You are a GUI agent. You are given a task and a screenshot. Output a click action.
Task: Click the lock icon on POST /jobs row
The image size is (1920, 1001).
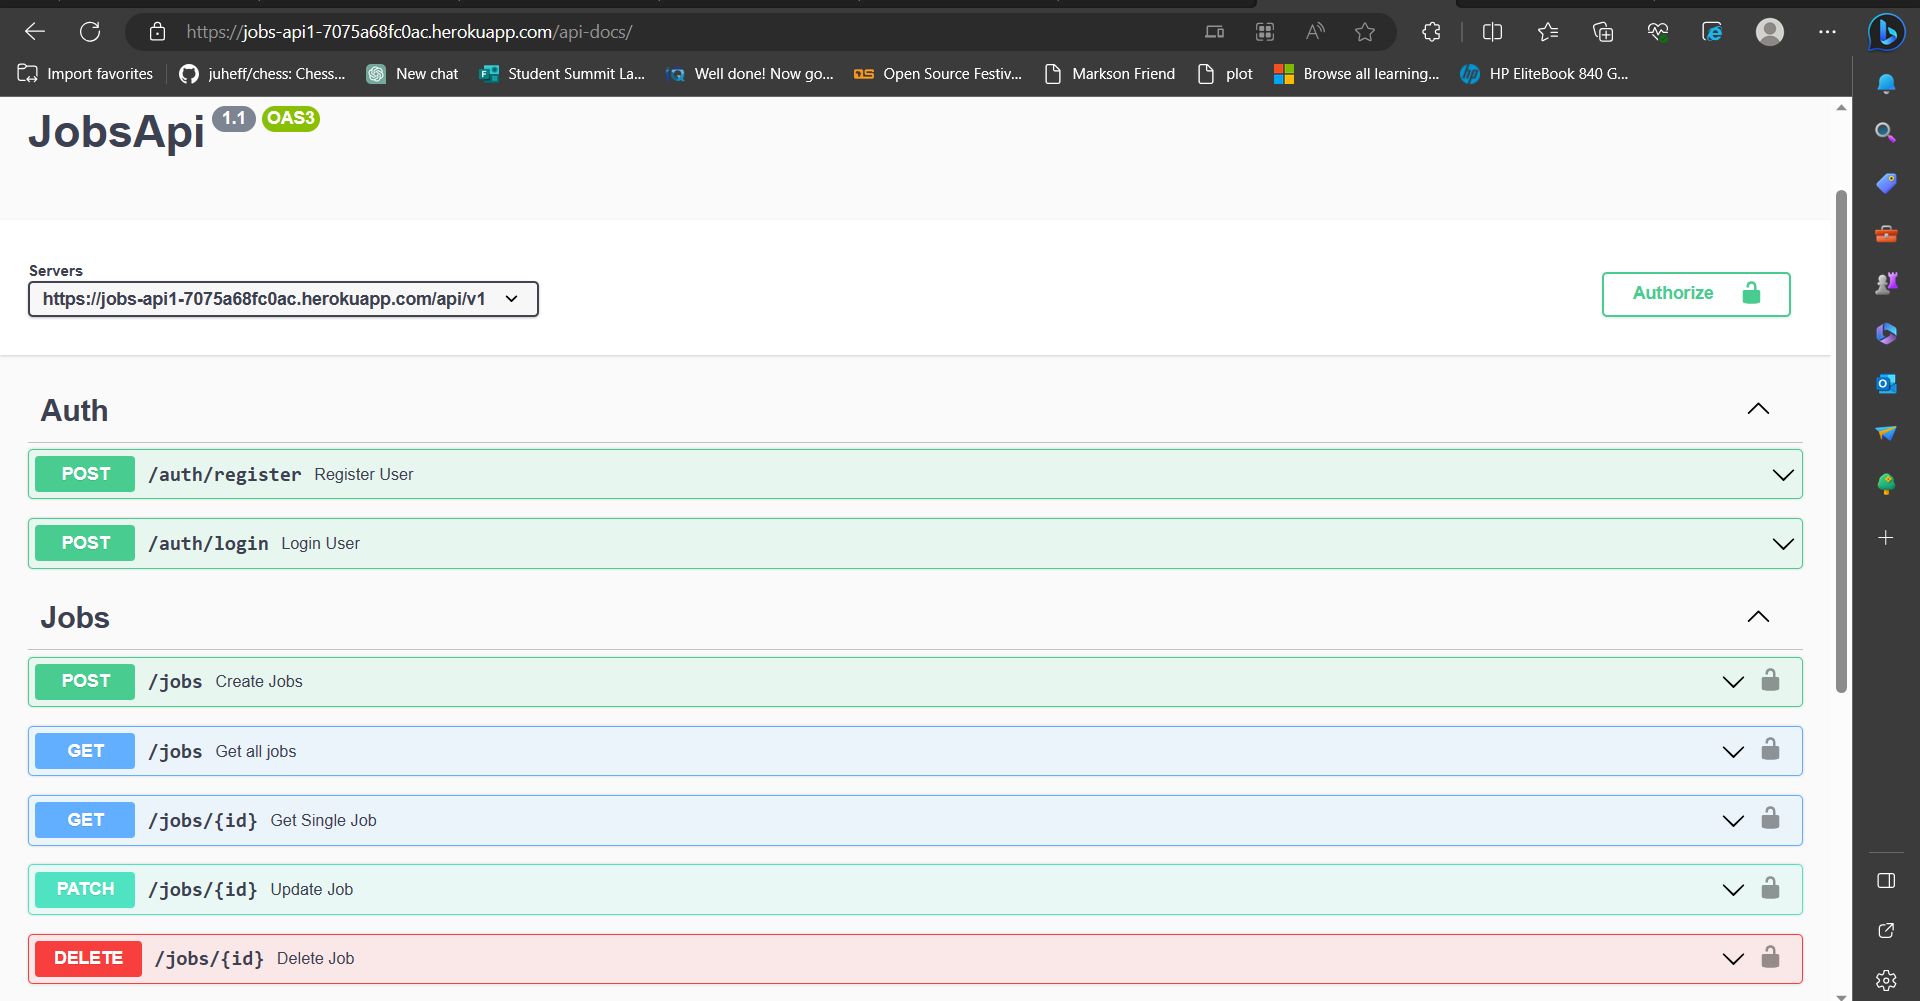tap(1770, 680)
